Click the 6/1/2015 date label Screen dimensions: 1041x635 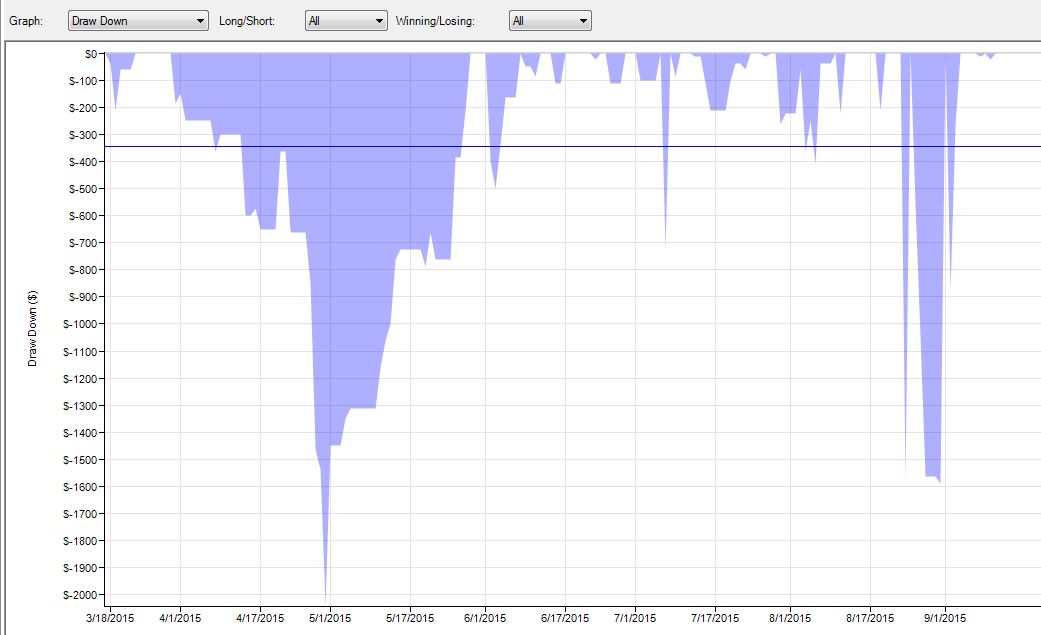tap(485, 618)
